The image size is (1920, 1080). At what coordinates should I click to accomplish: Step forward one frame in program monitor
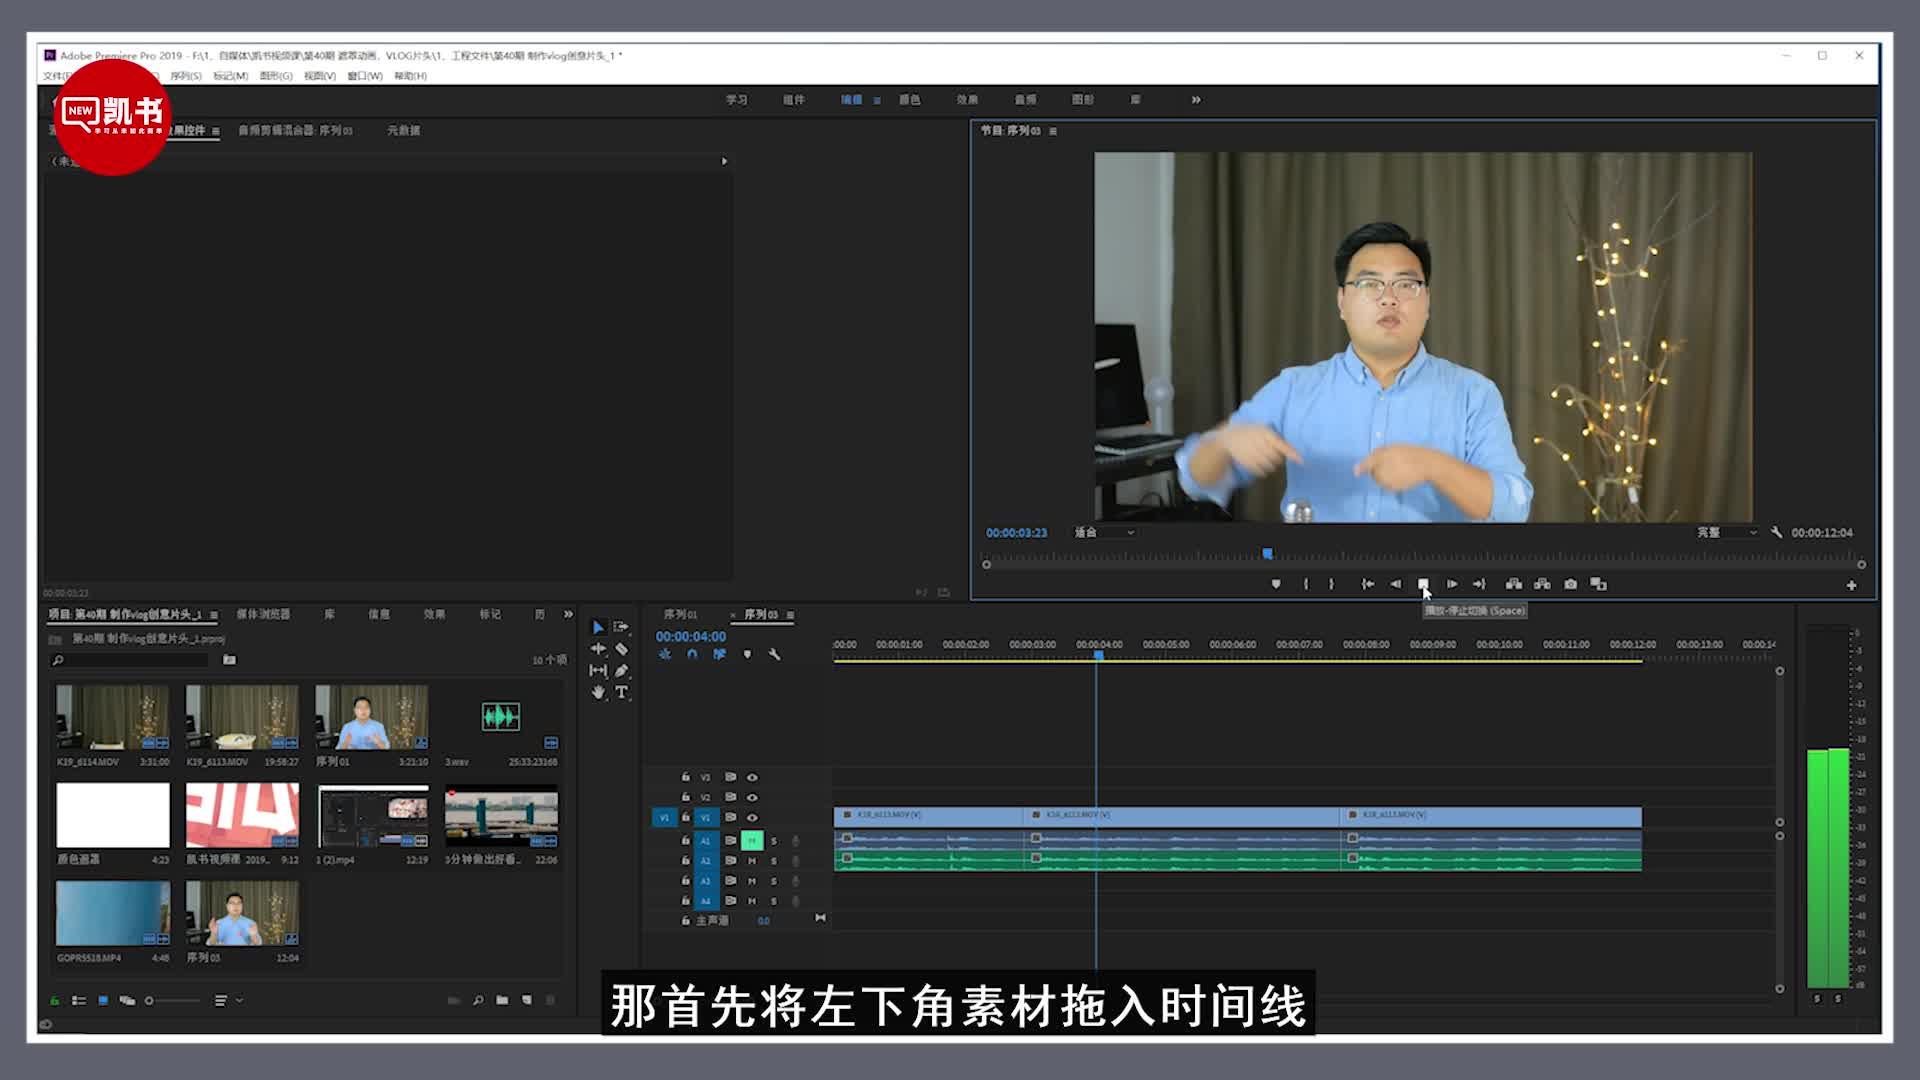click(x=1452, y=584)
